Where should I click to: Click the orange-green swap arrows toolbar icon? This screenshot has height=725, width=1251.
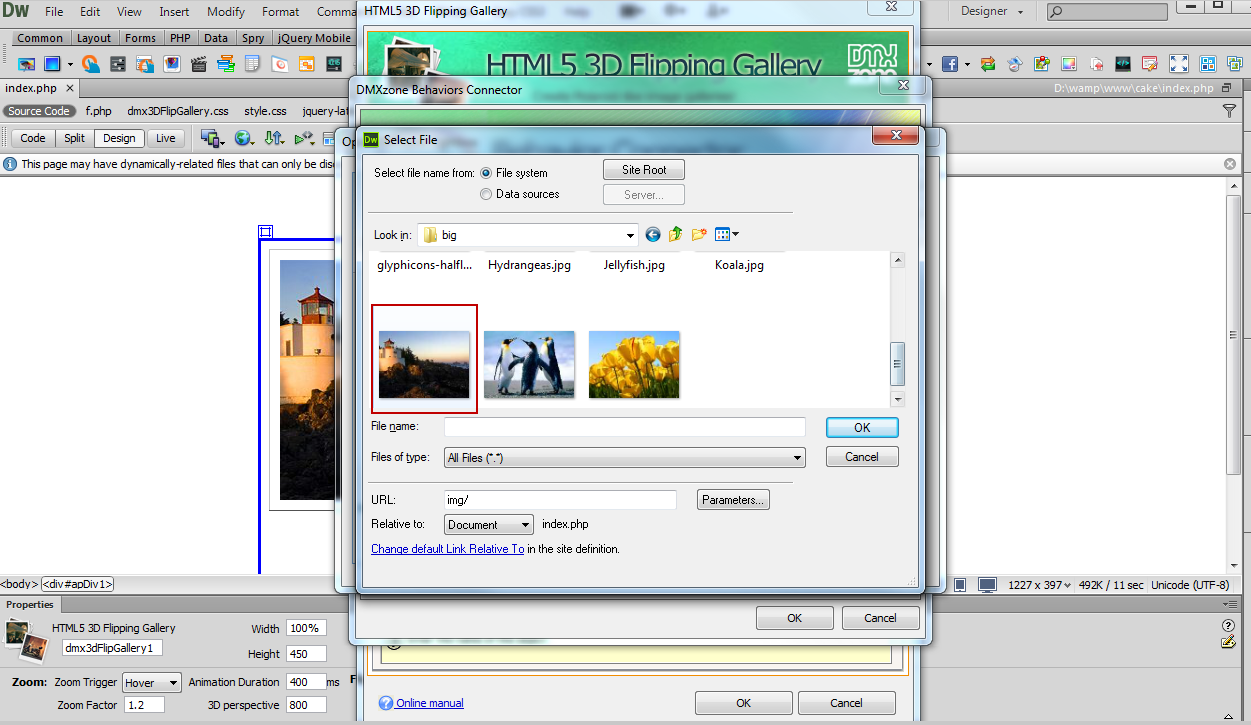point(988,64)
